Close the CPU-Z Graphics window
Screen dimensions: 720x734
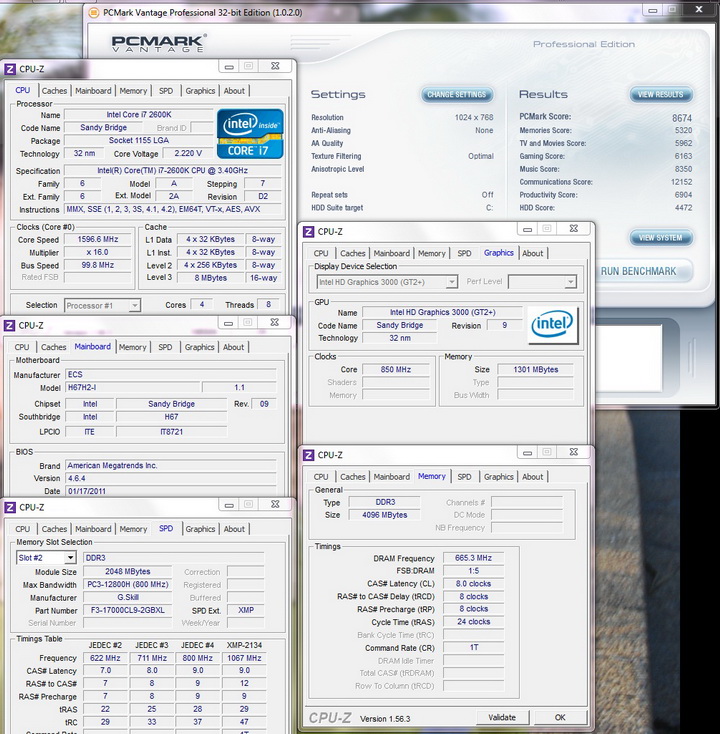click(573, 228)
